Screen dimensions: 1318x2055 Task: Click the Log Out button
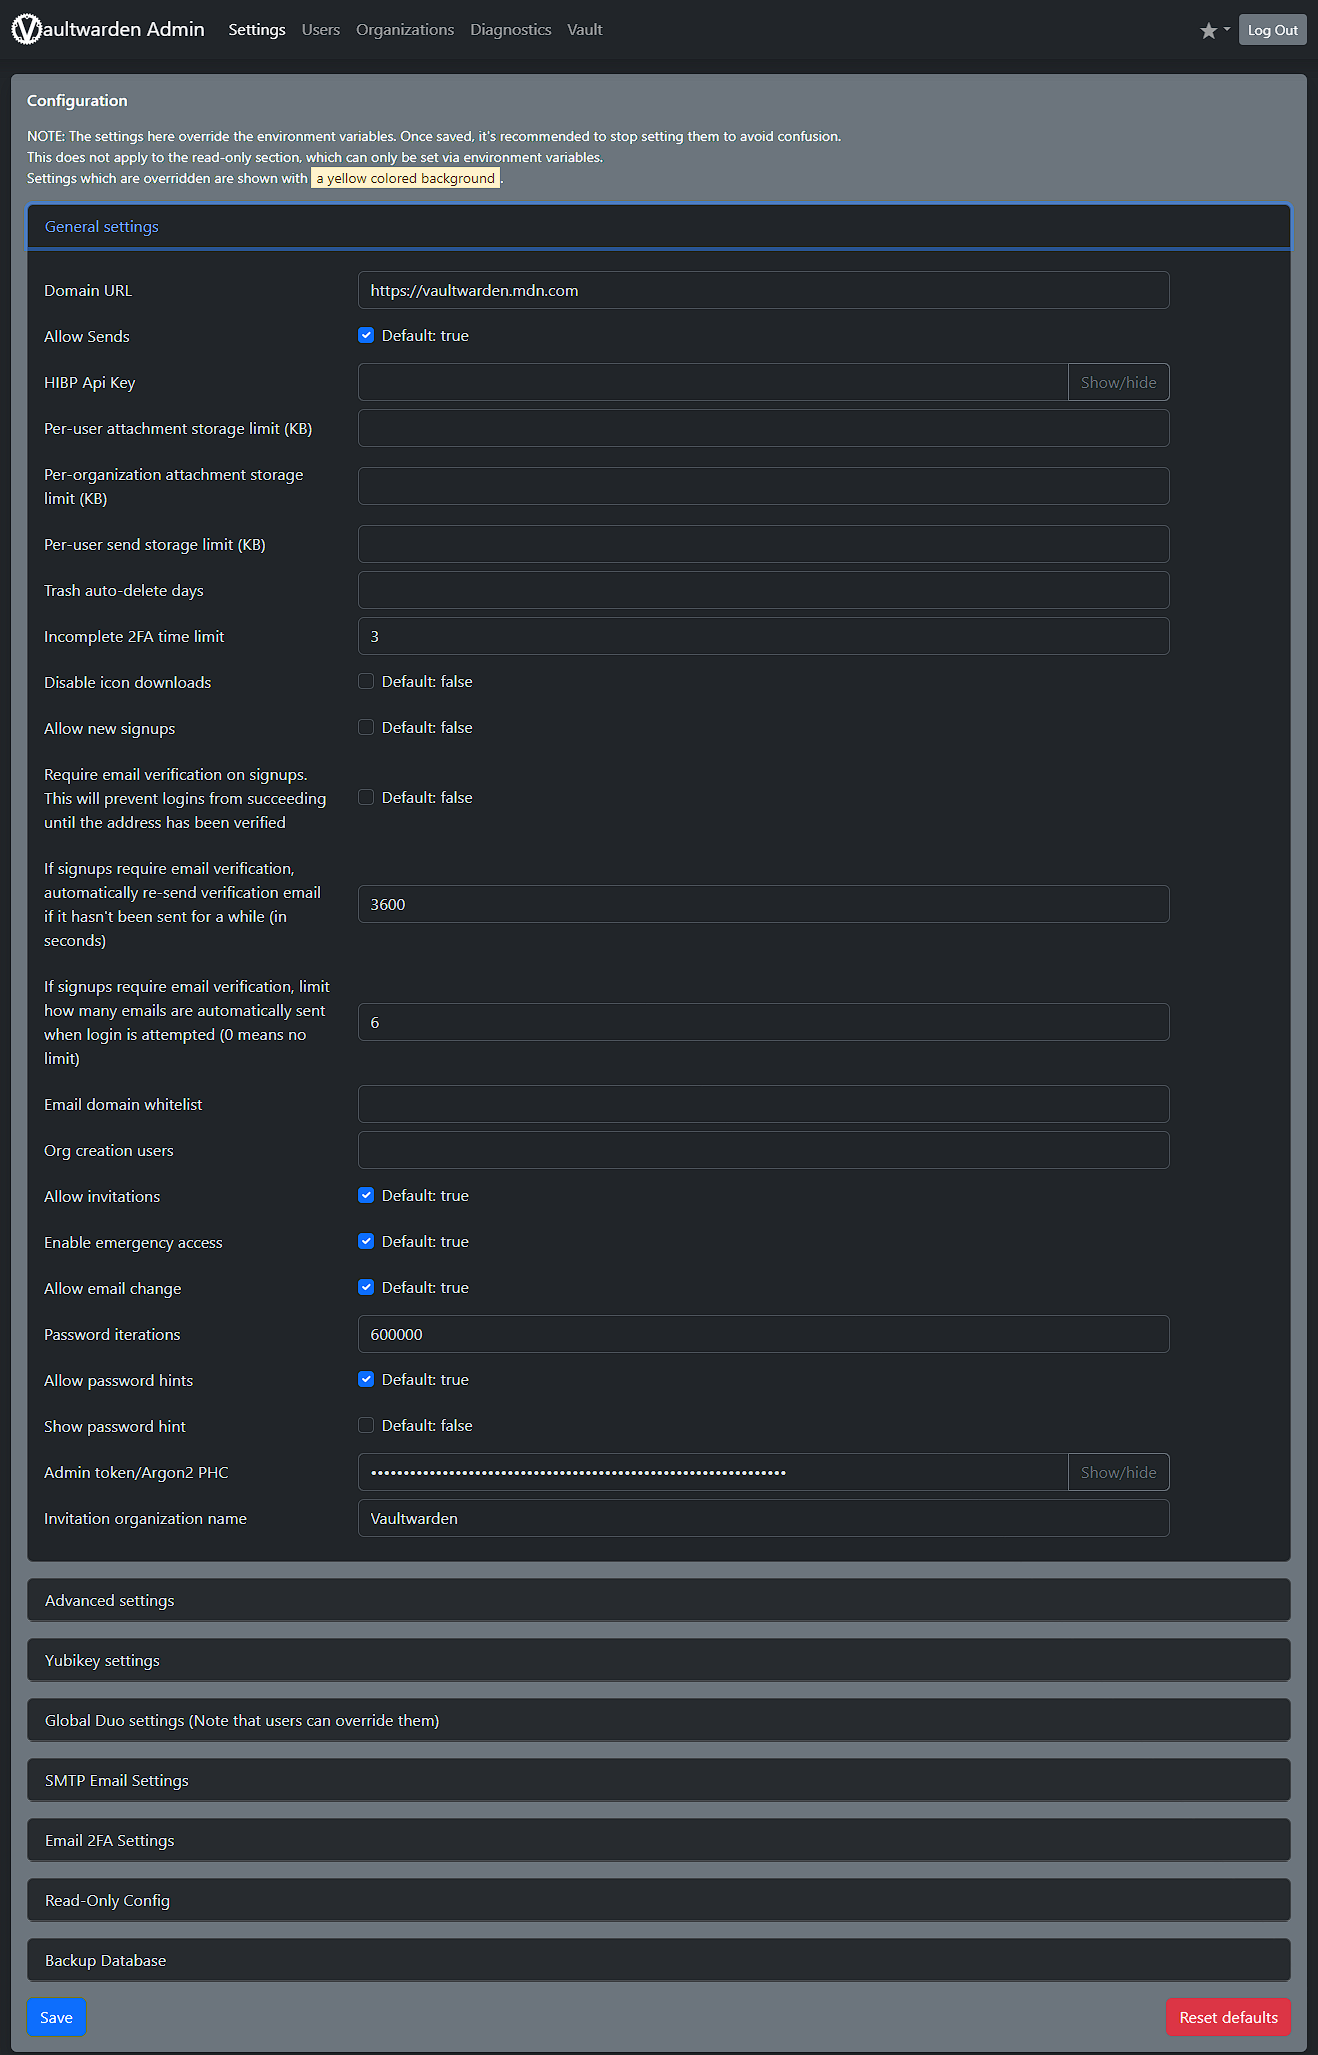1272,30
